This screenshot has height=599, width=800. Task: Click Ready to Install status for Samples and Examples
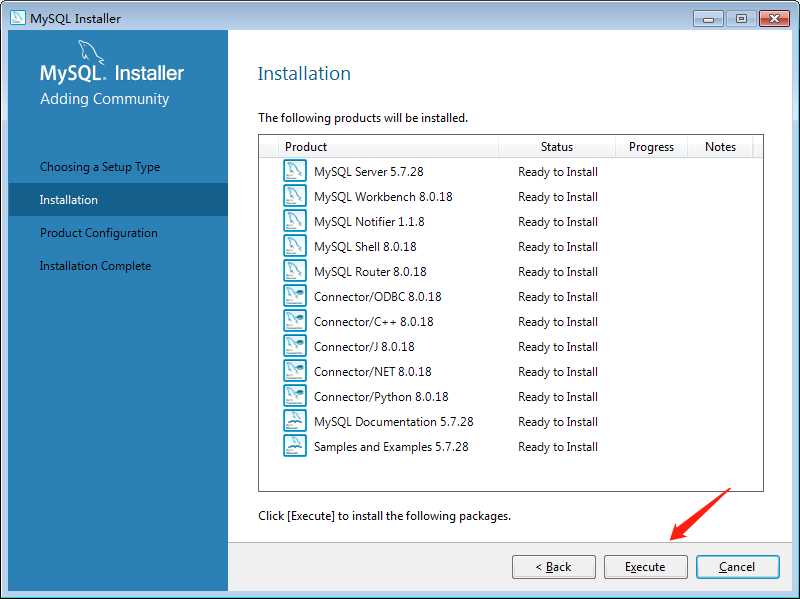pyautogui.click(x=558, y=446)
